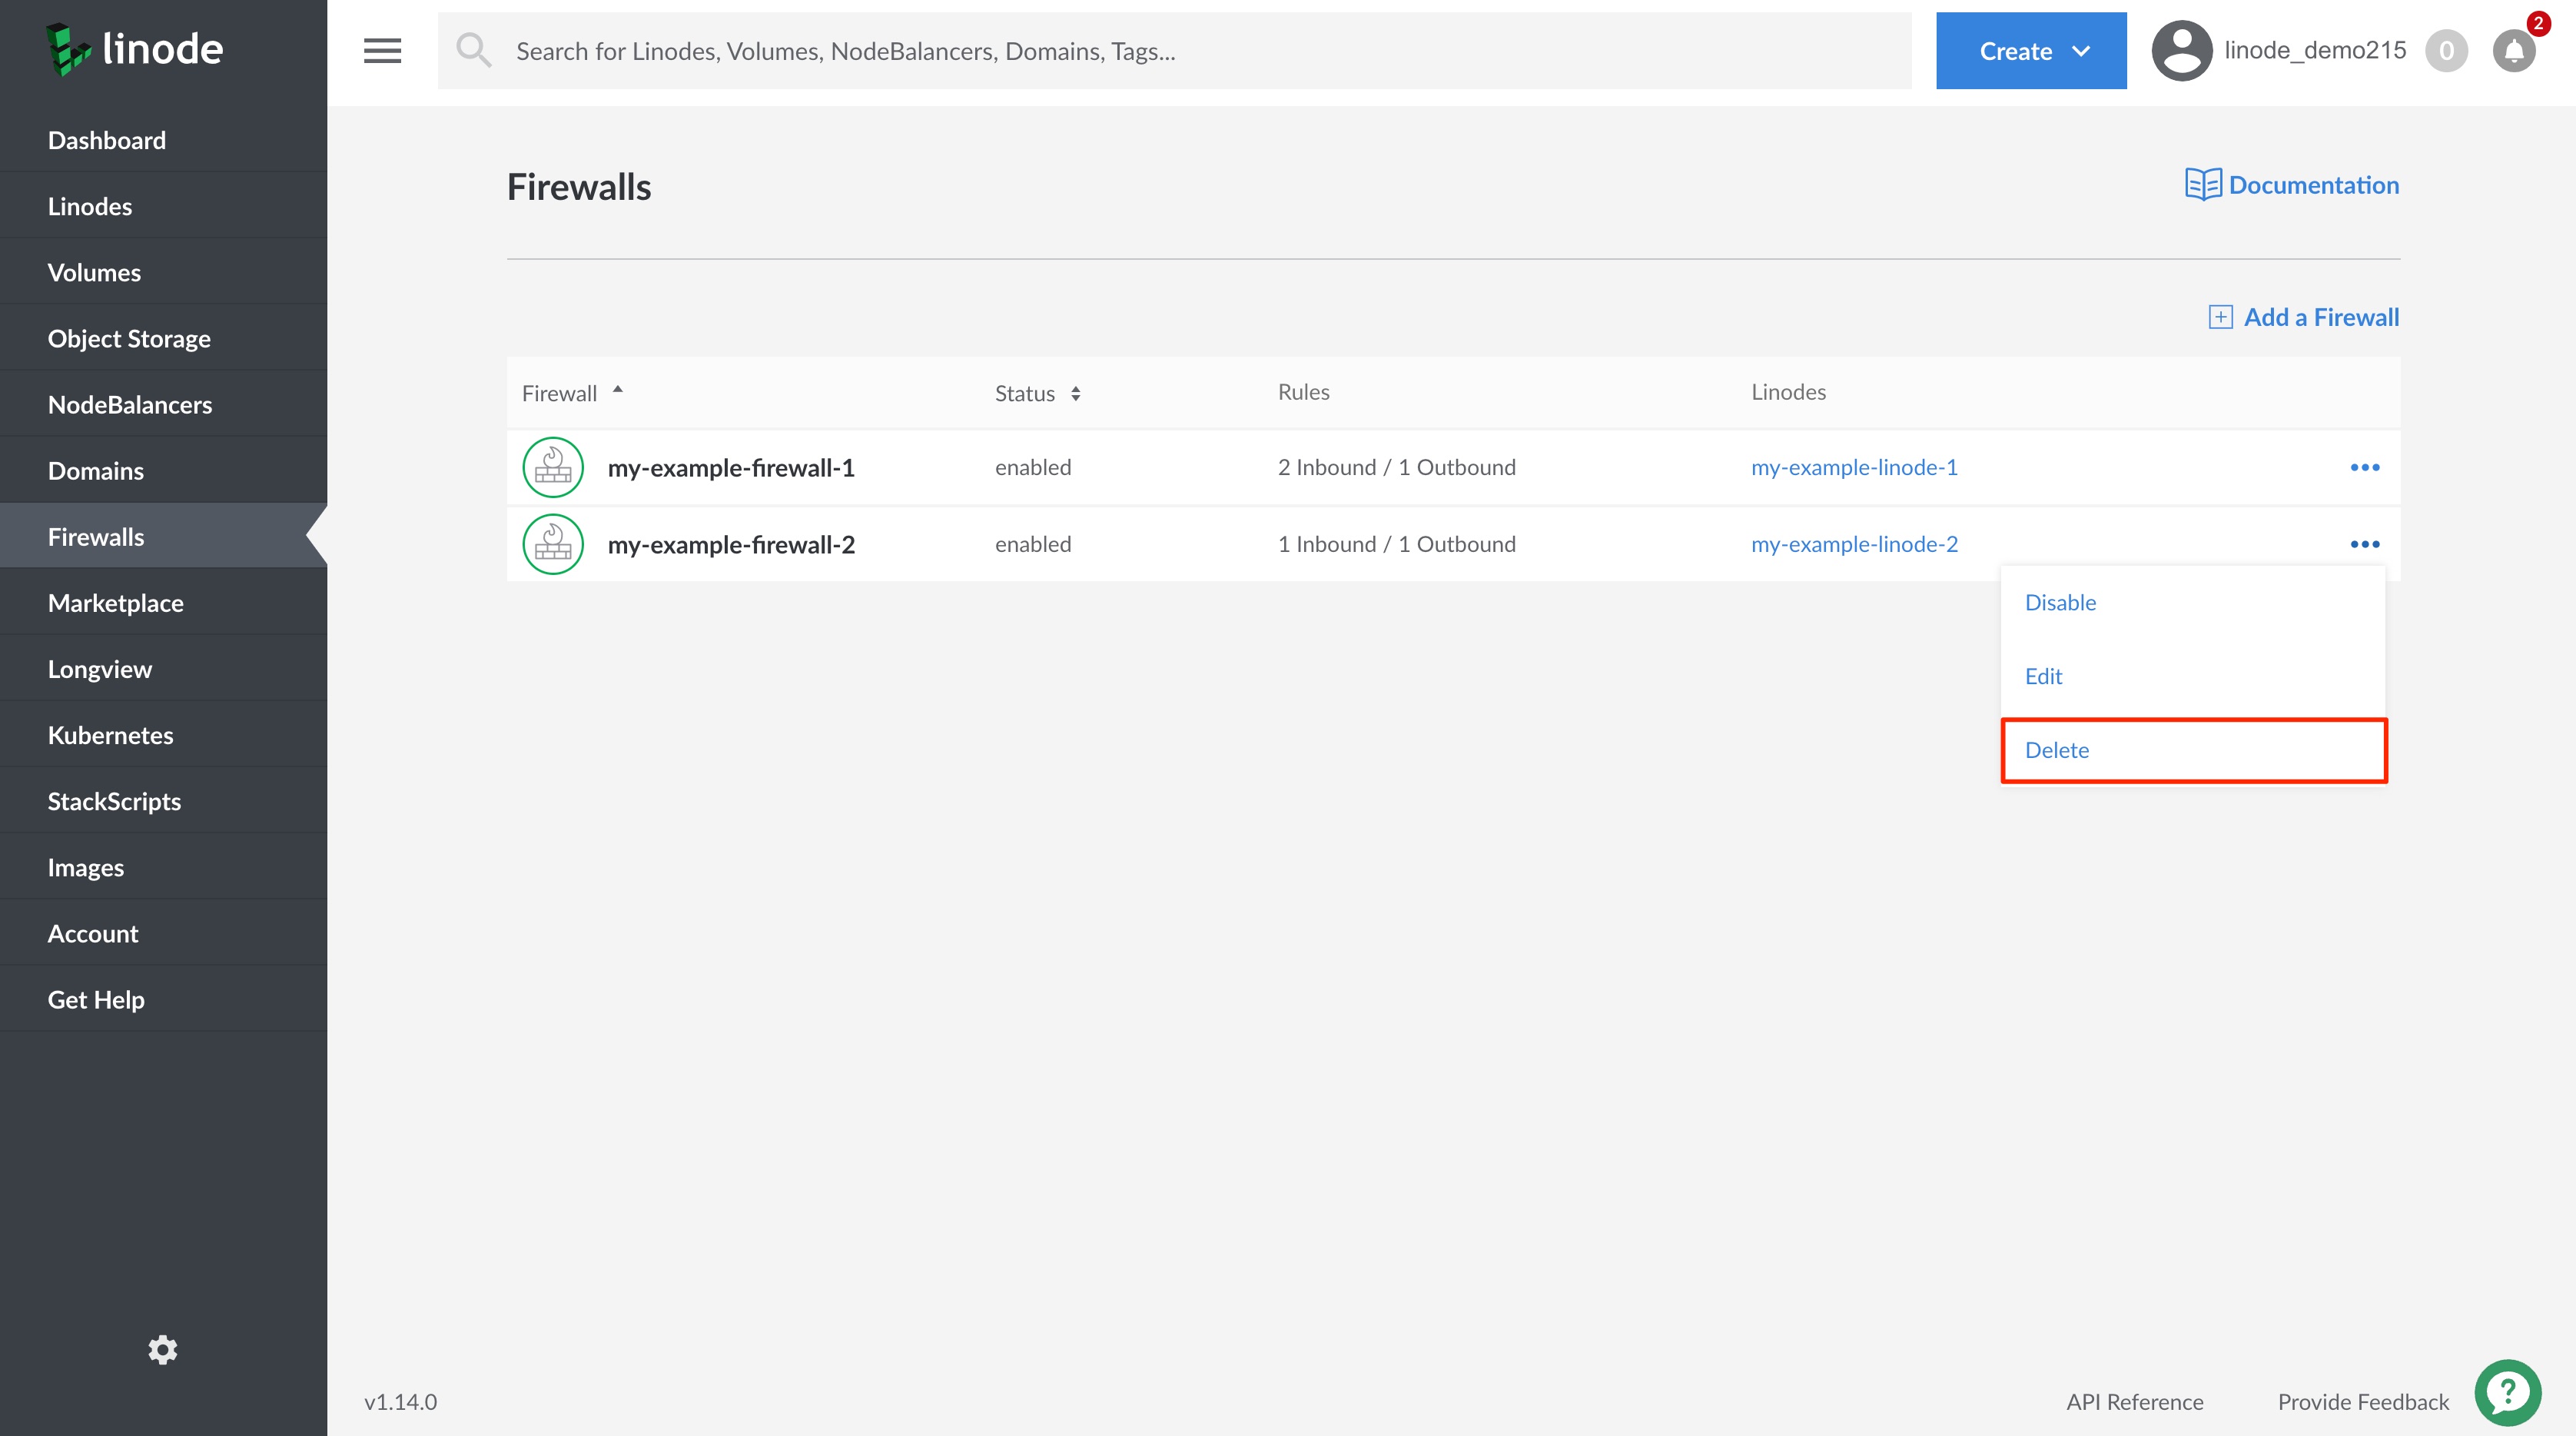Choose Disable in the firewall menu

point(2060,602)
